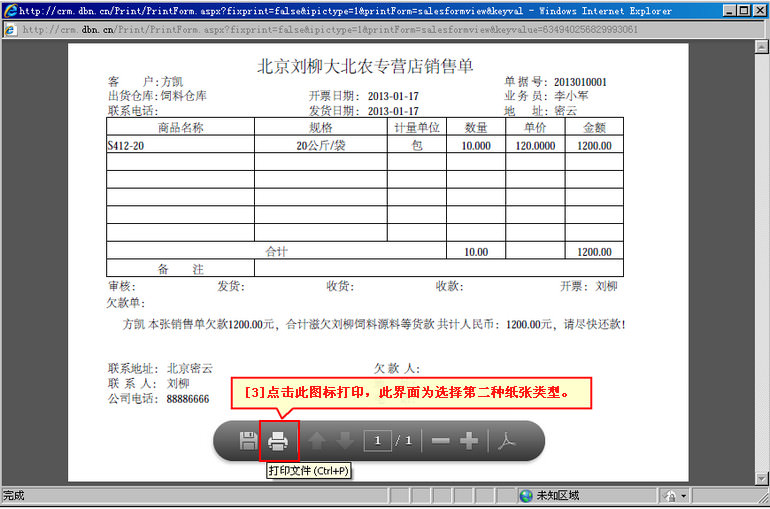This screenshot has height=509, width=770.
Task: Click the window resize grip in status bar
Action: 762,501
